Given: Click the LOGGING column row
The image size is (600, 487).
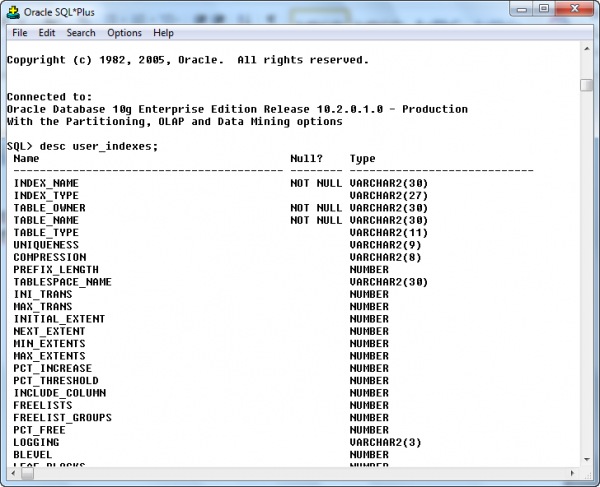Looking at the screenshot, I should click(217, 442).
